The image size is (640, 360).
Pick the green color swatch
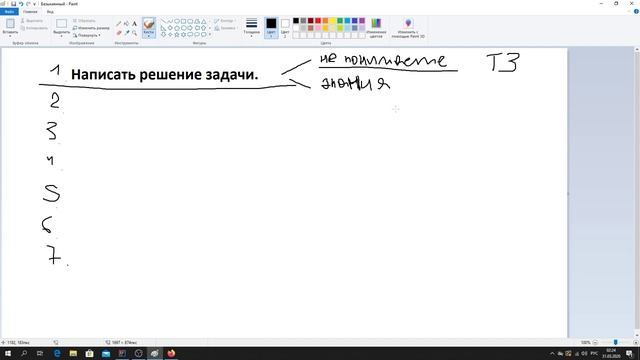point(340,21)
